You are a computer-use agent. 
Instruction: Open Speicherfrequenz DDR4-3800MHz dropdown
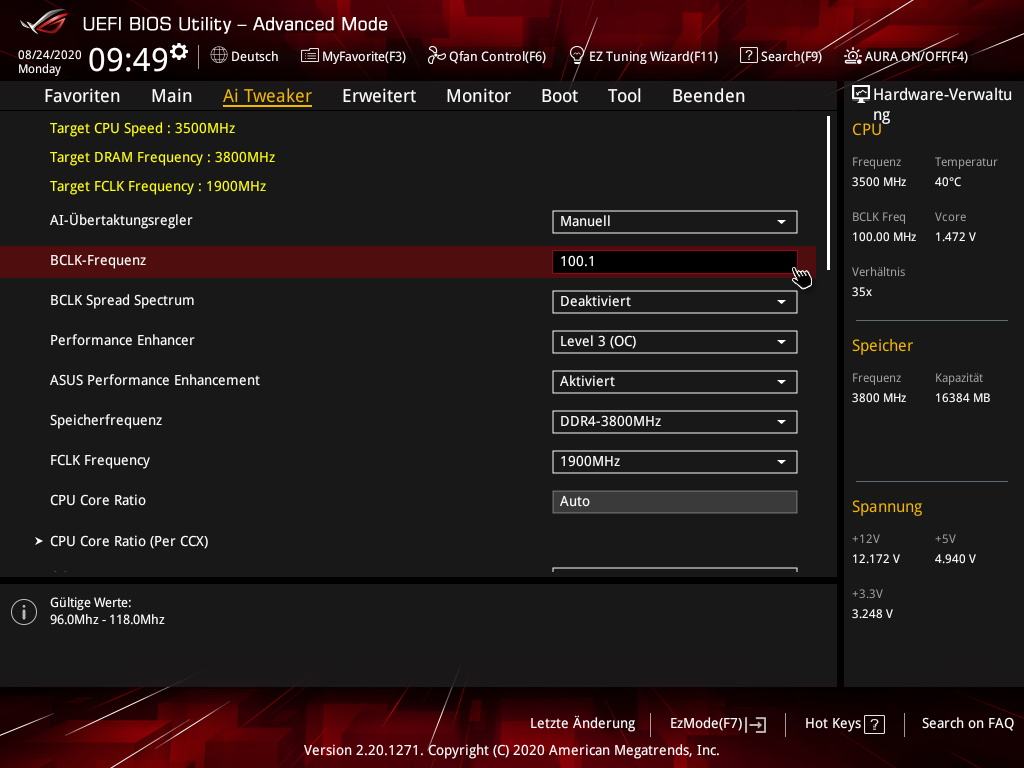(675, 422)
